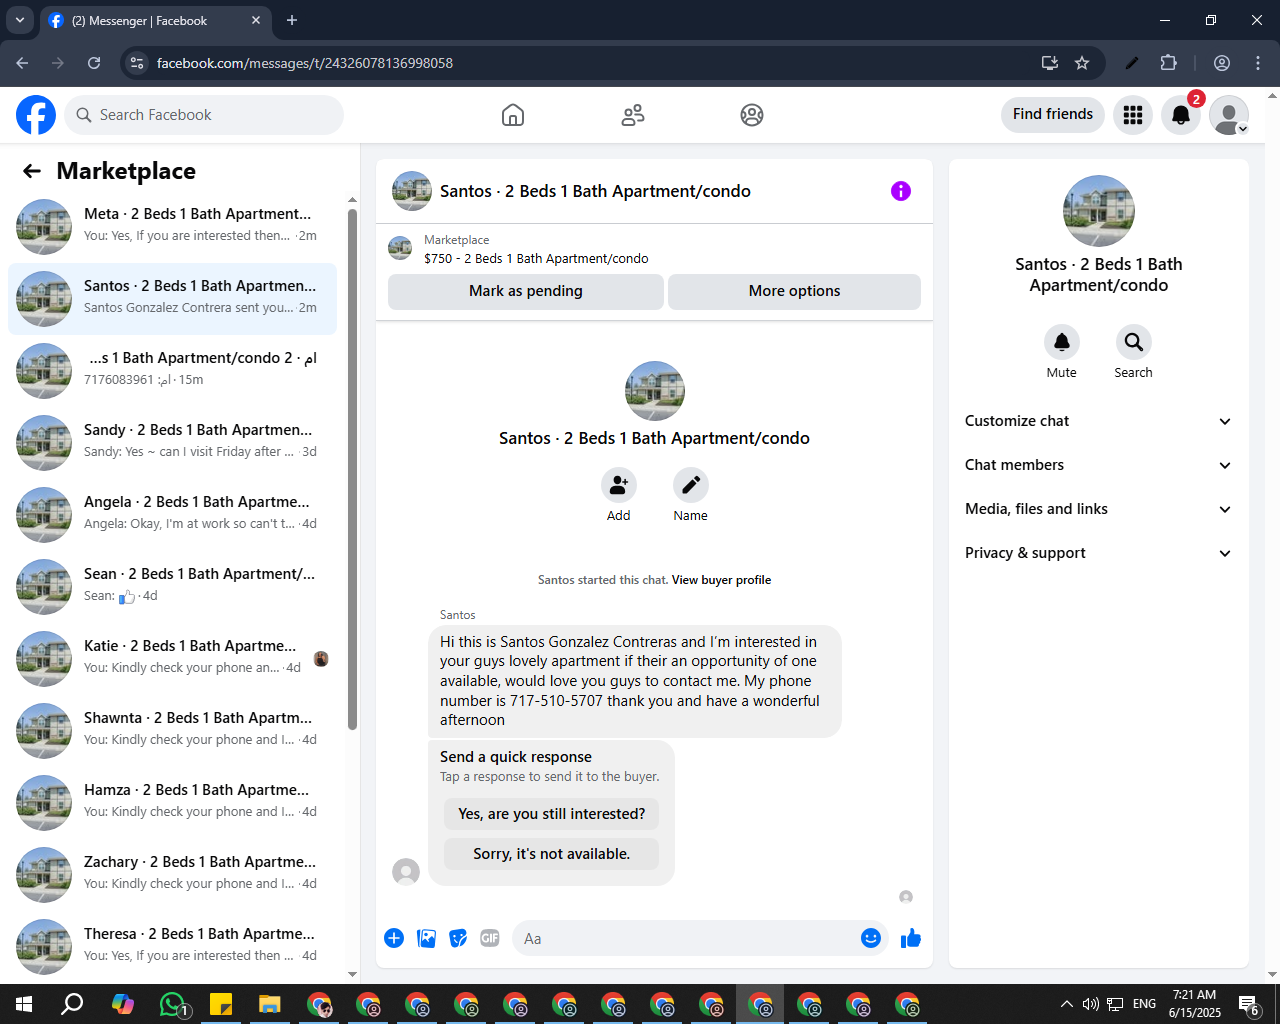
Task: Choose a sticker icon in composer
Action: click(458, 938)
